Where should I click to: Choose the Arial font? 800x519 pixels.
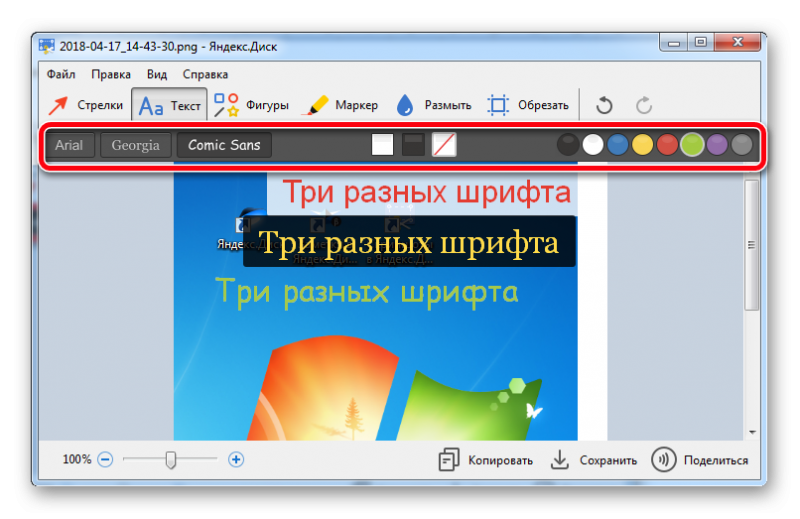coord(69,145)
